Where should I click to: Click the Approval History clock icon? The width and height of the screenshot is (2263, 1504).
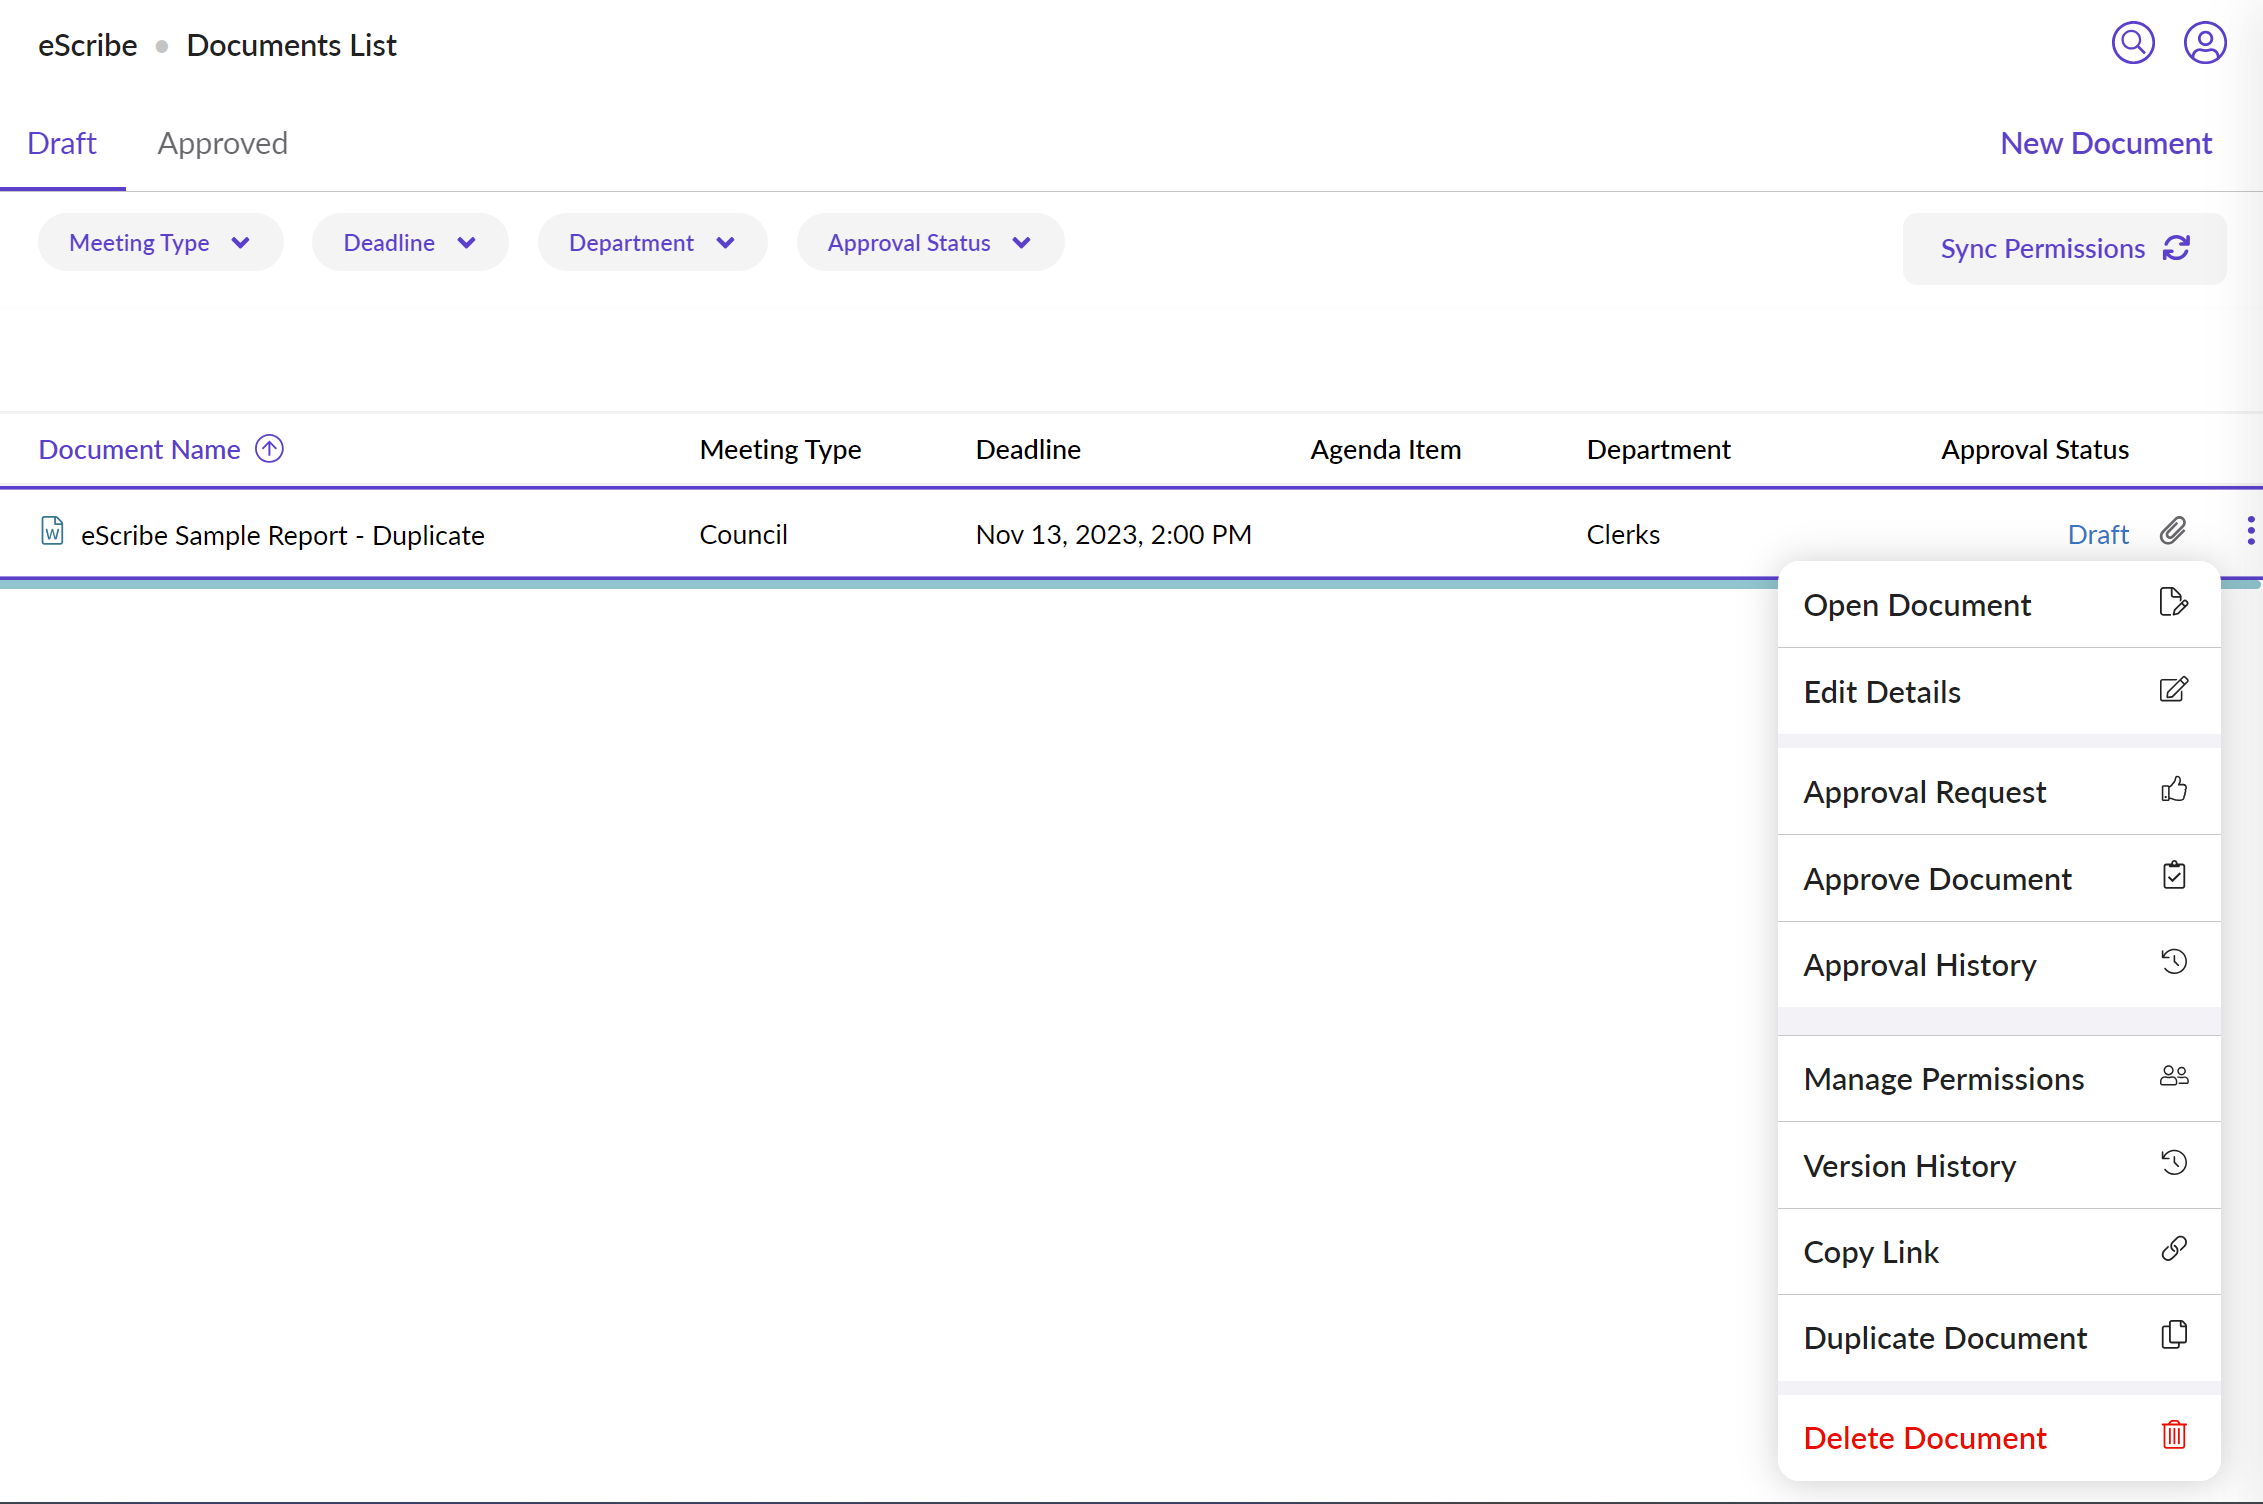pyautogui.click(x=2172, y=961)
